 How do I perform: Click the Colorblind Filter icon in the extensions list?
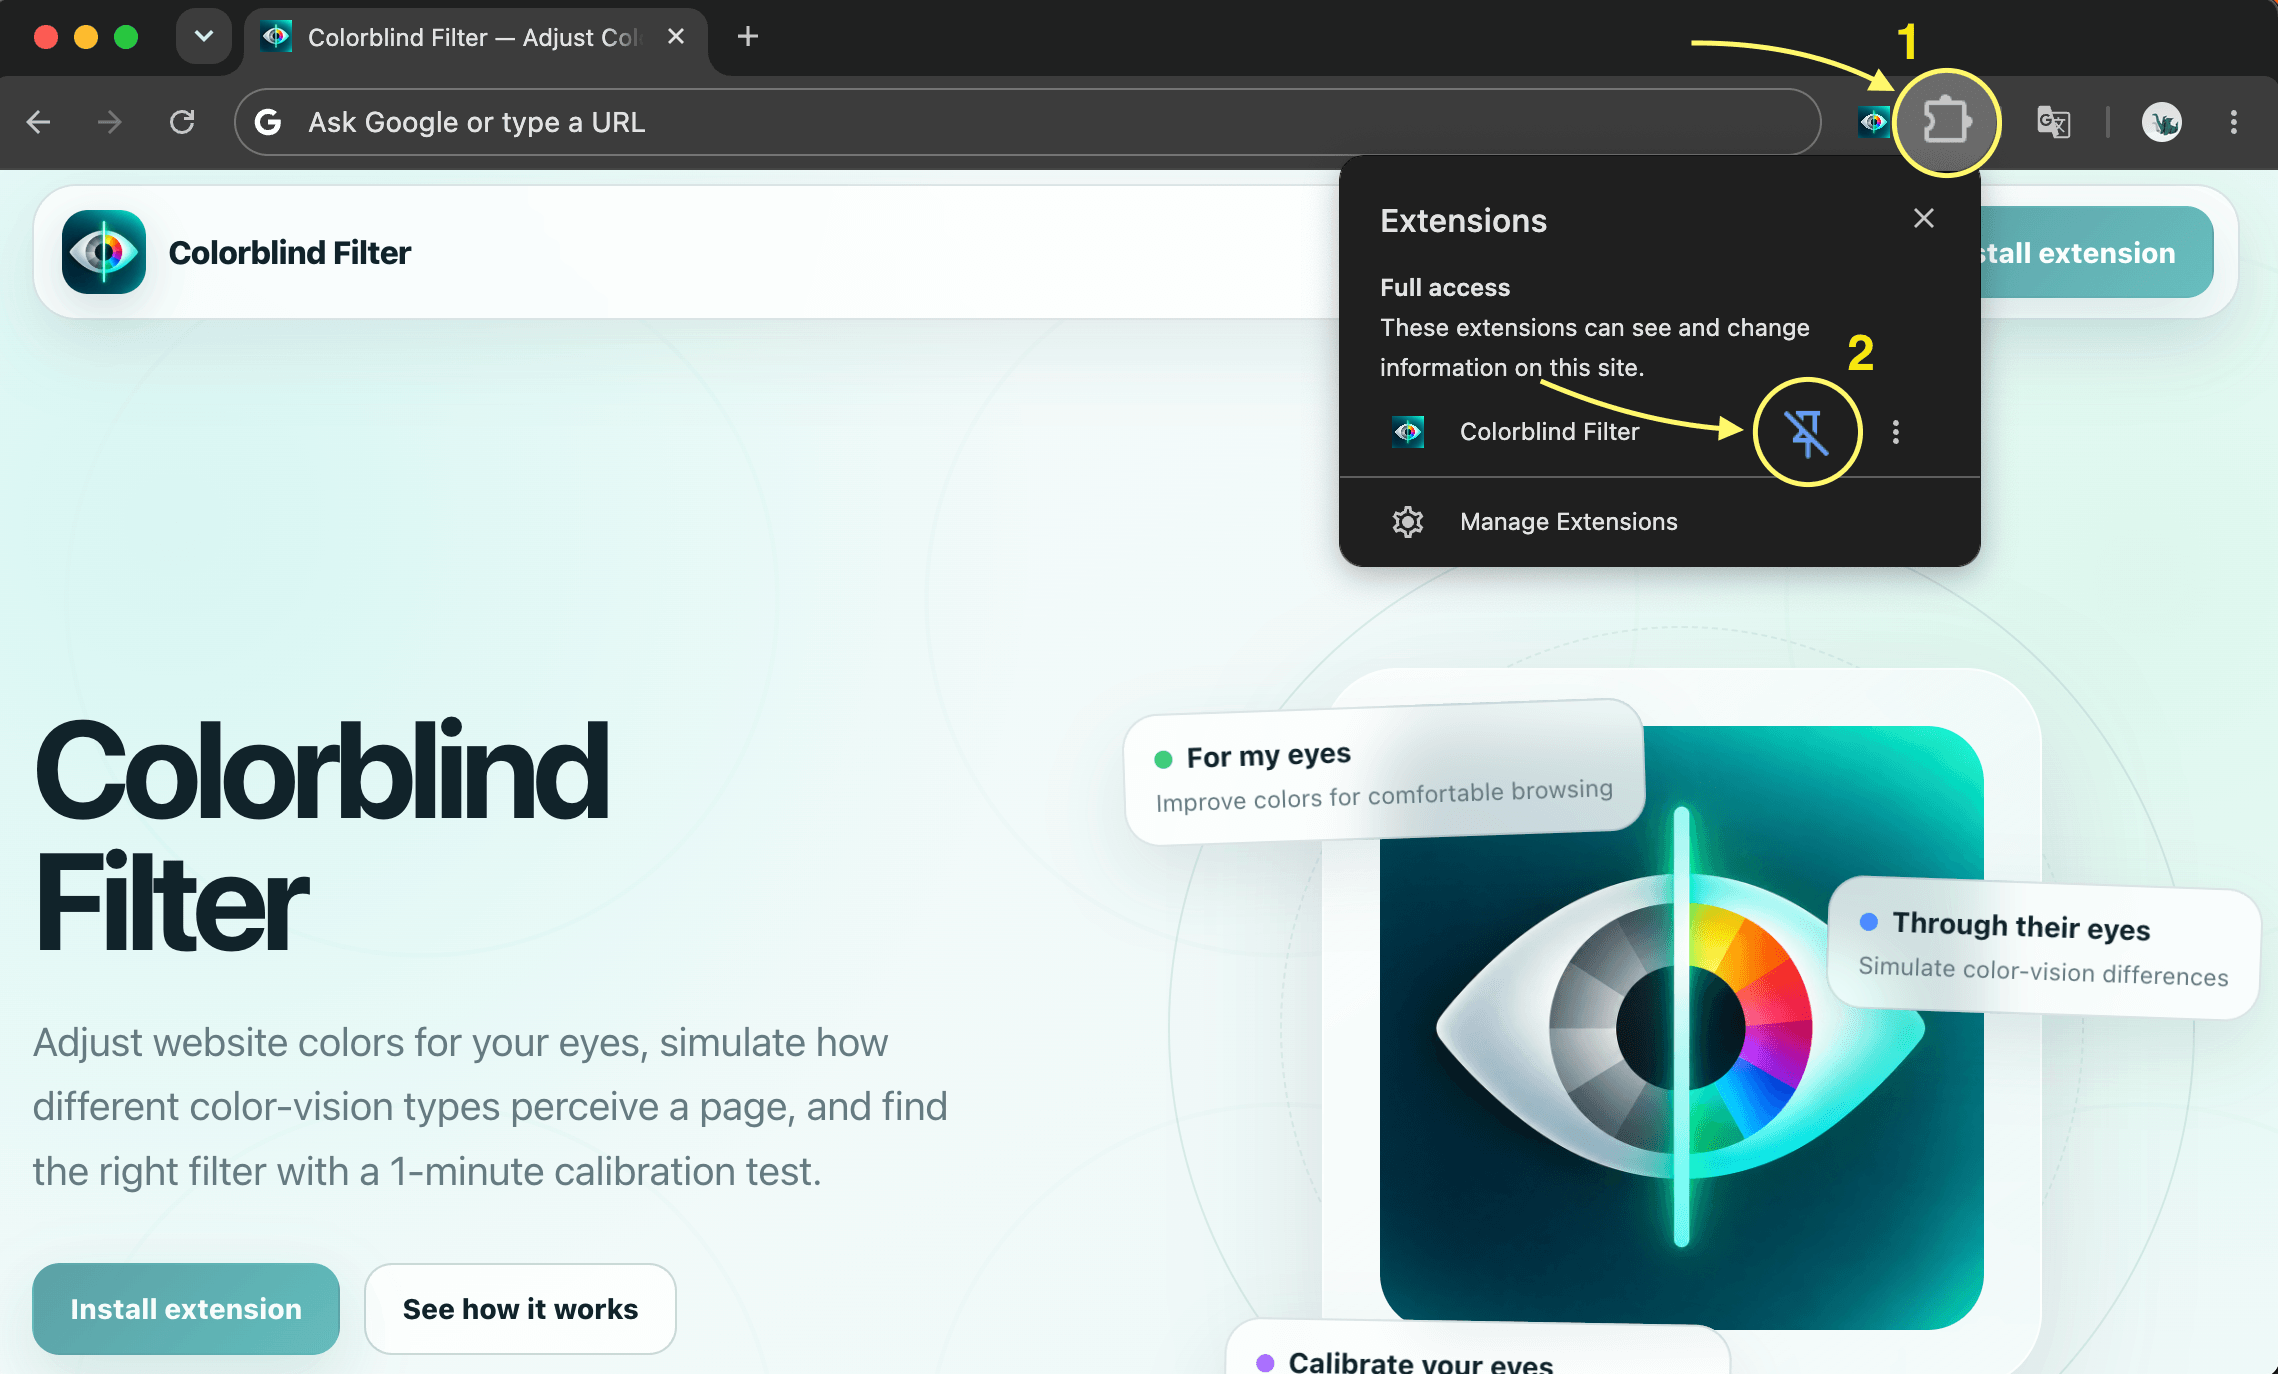coord(1408,432)
